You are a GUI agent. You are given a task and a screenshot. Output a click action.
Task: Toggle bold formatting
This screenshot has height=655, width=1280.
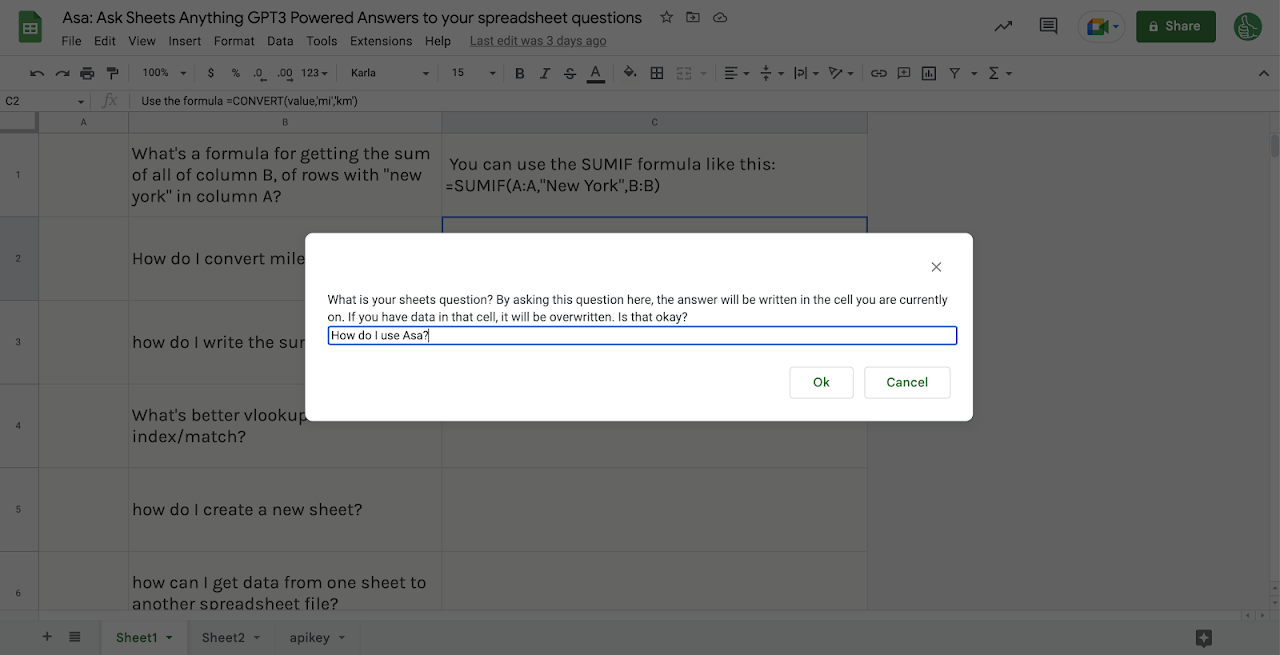pos(519,73)
